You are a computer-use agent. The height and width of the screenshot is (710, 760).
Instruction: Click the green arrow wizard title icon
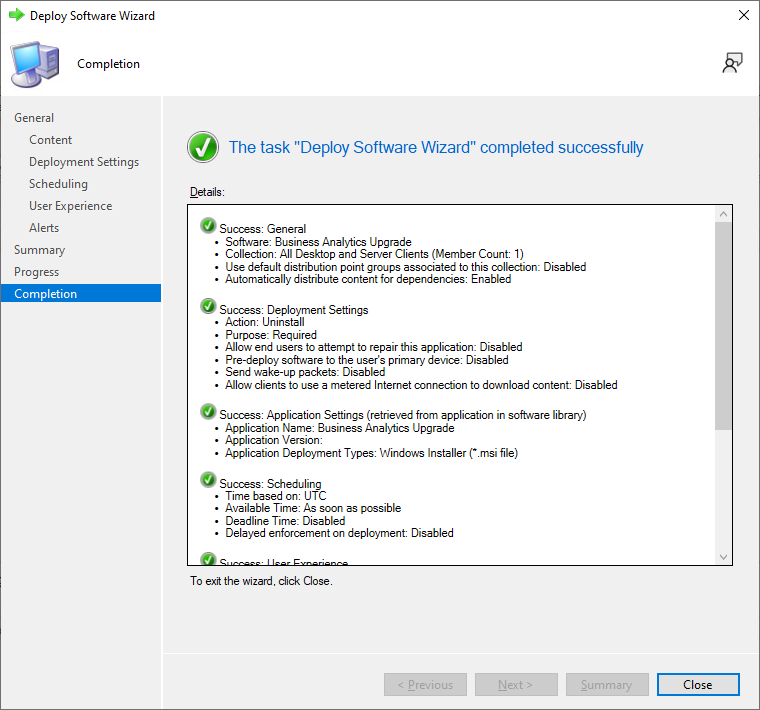pyautogui.click(x=16, y=15)
